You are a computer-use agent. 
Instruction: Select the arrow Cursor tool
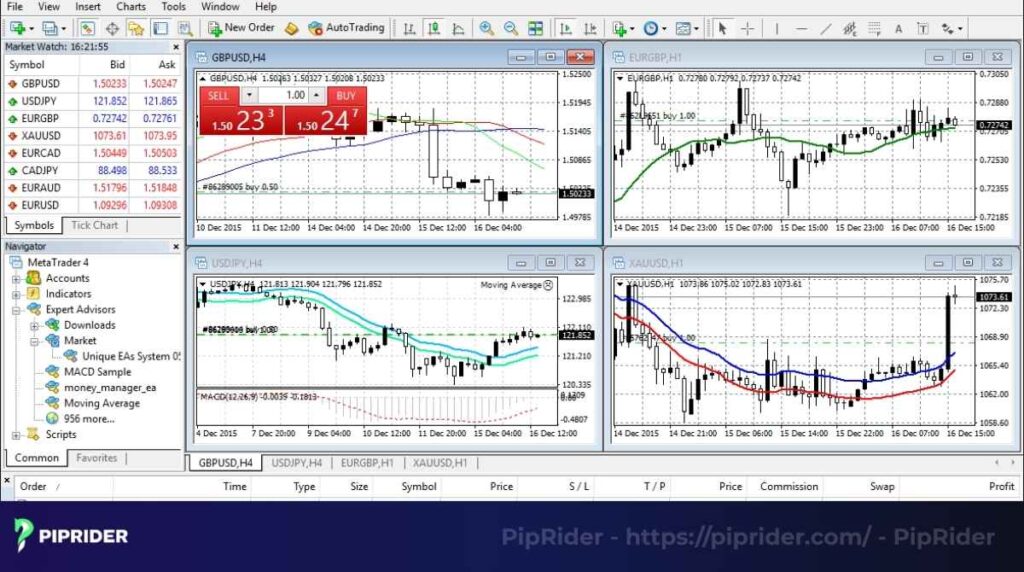point(722,28)
